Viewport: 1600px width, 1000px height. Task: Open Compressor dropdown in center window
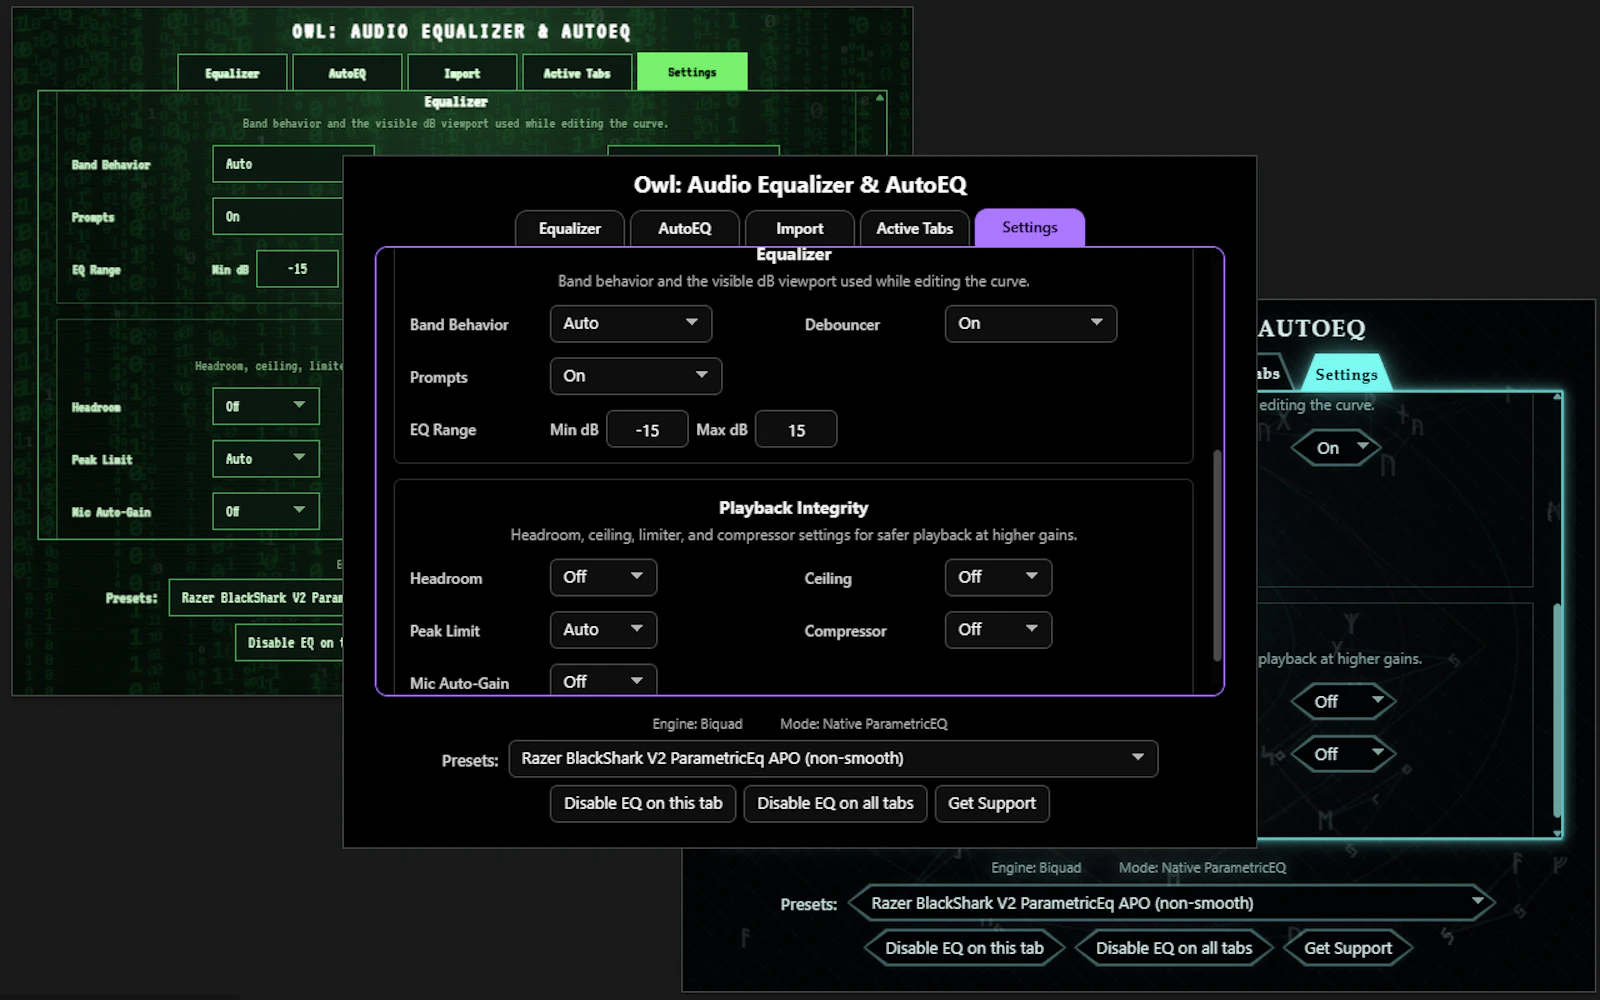(998, 630)
